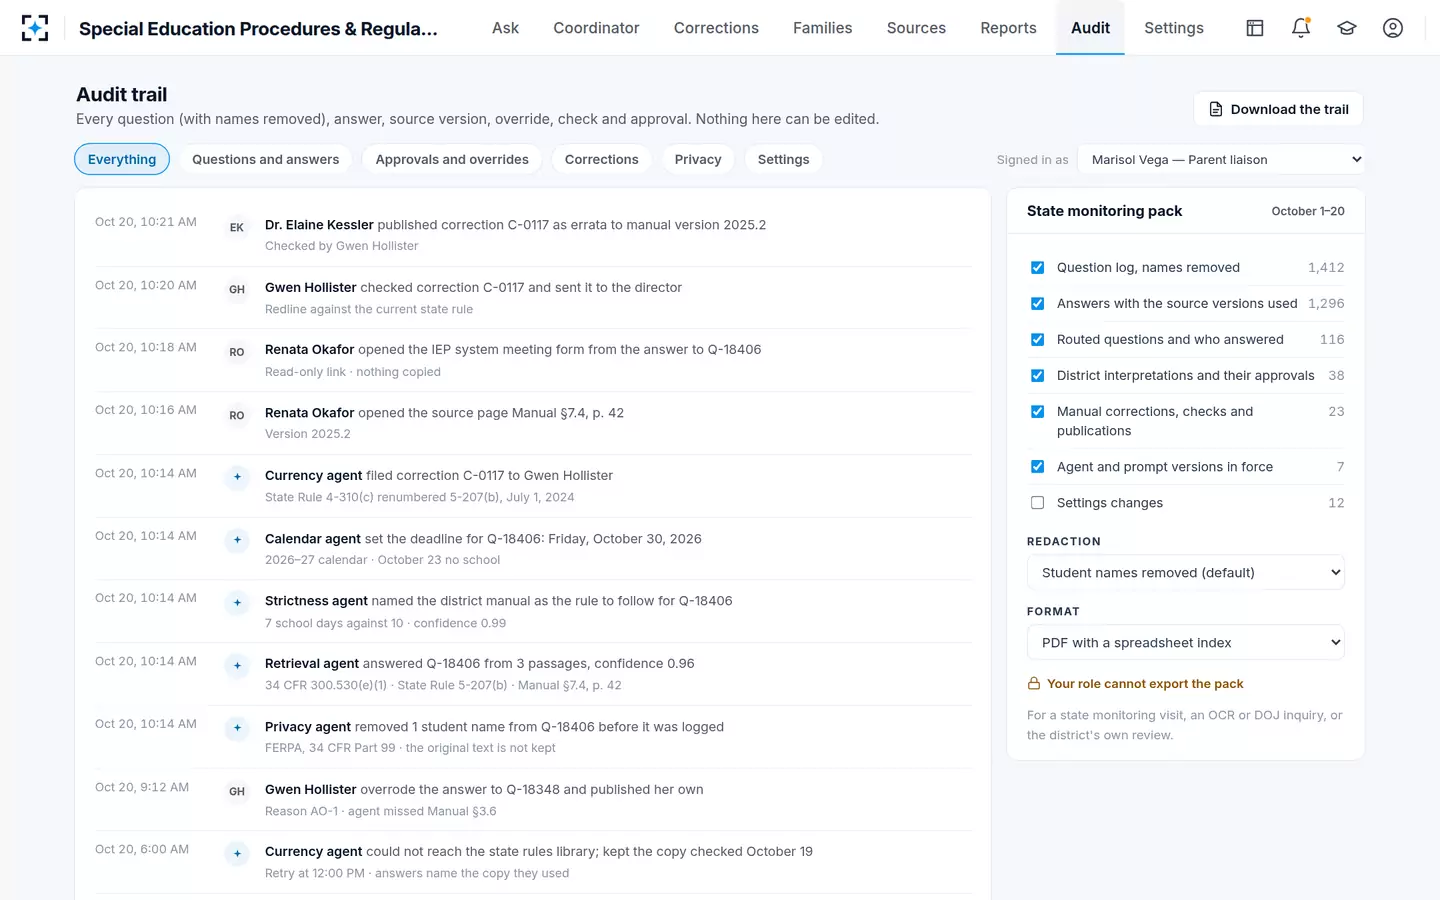Uncheck District interpretations and their approvals
Viewport: 1440px width, 900px height.
click(x=1037, y=376)
